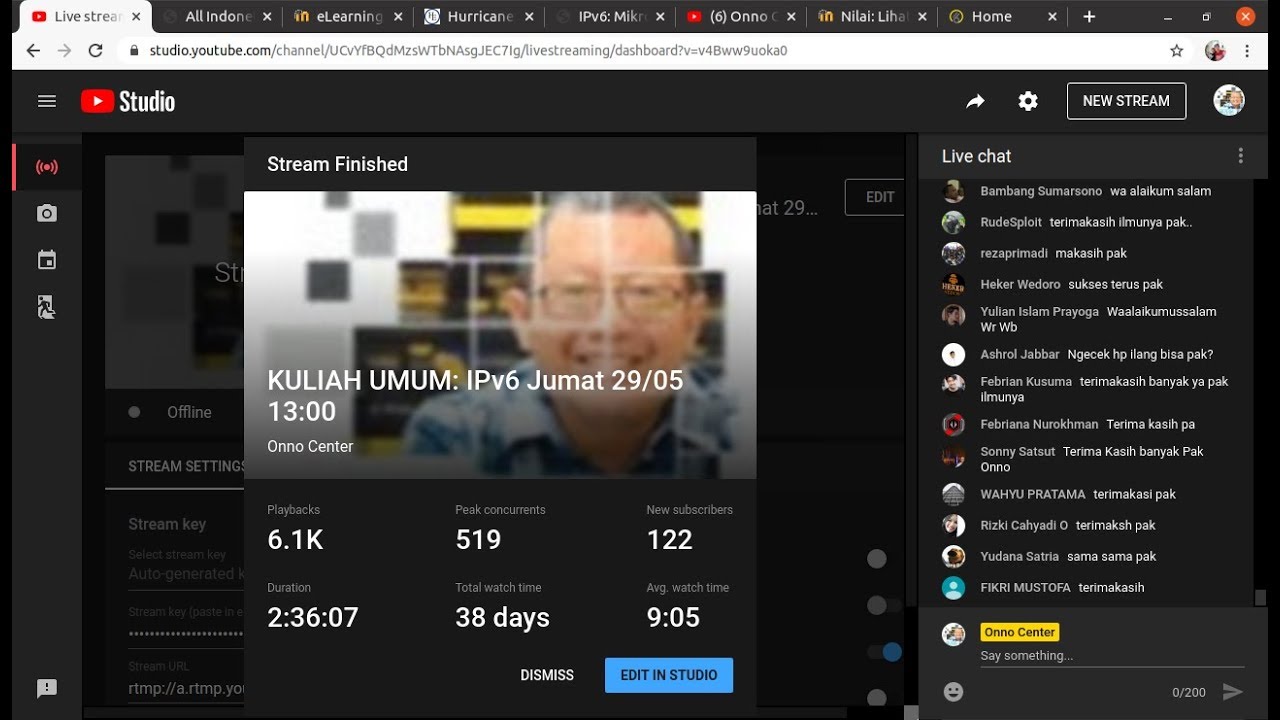Open the Stream (live) sidebar icon
Screen dimensions: 1280x720
[x=47, y=167]
